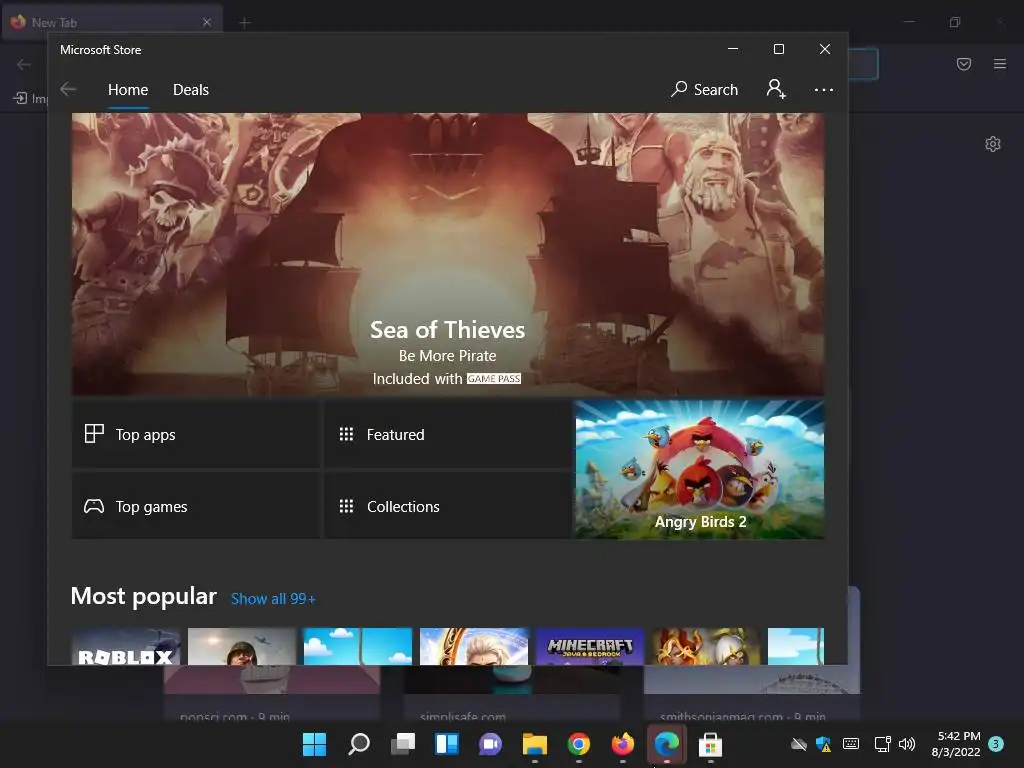Click the Show all 99+ link
The height and width of the screenshot is (768, 1024).
click(273, 599)
